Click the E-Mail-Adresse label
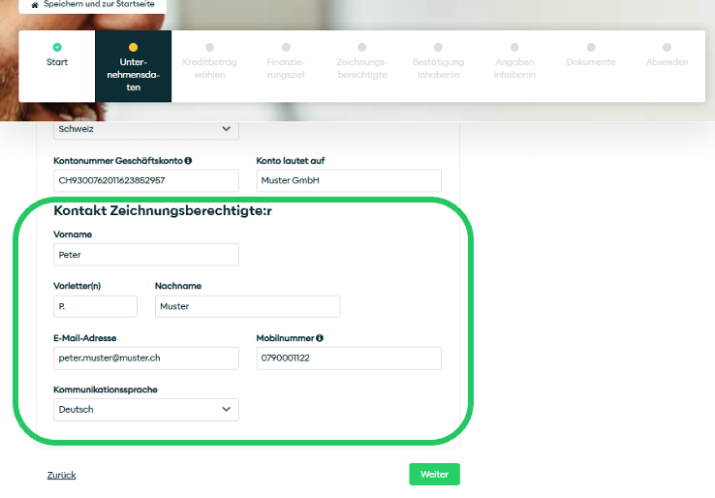 pyautogui.click(x=85, y=338)
